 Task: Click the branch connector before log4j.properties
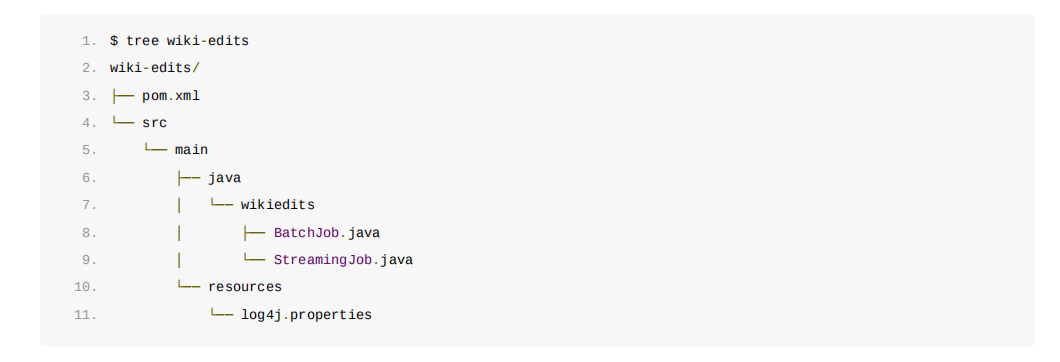point(222,313)
